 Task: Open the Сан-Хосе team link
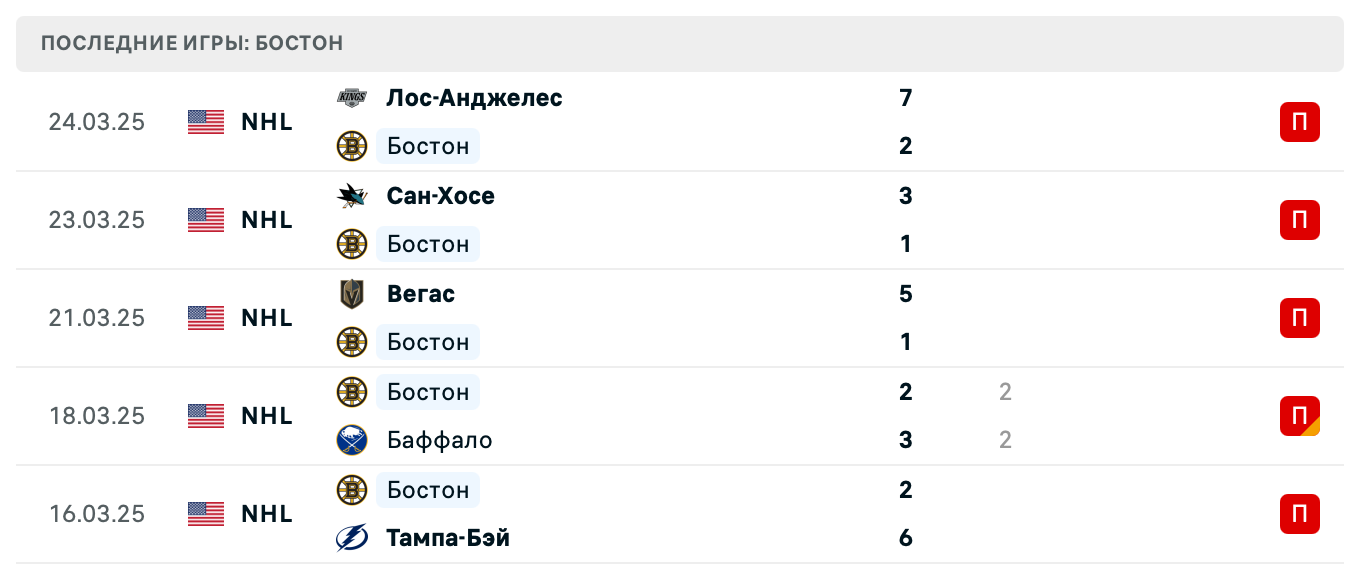tap(440, 196)
